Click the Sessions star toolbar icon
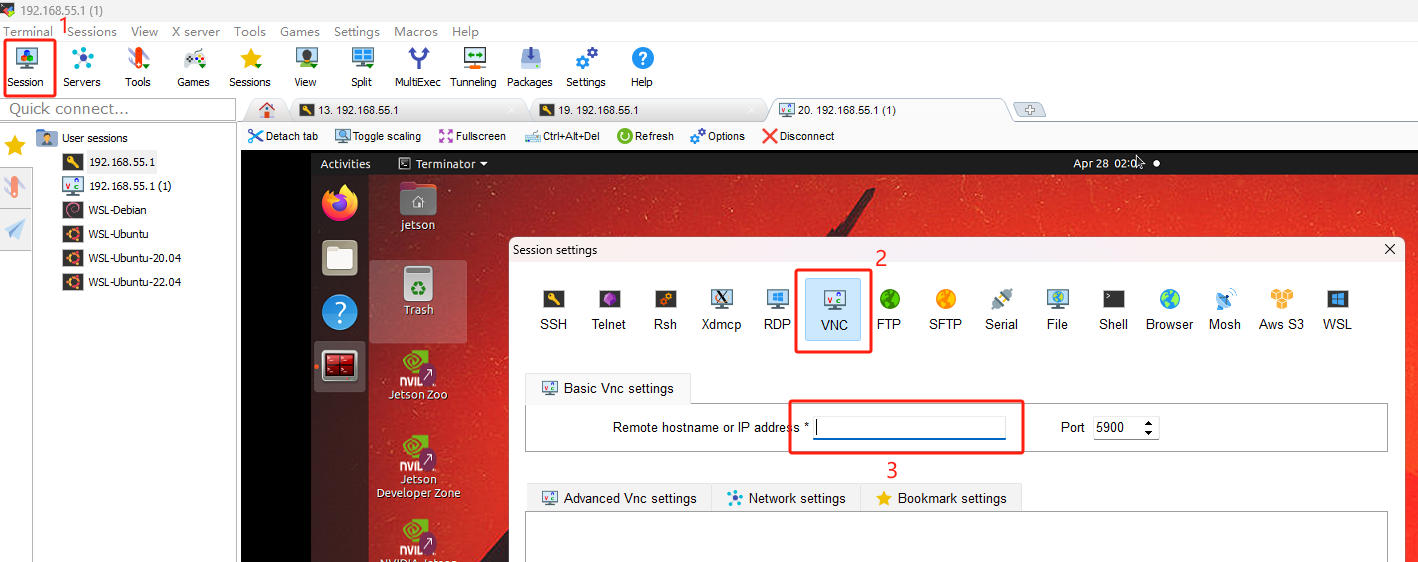 coord(250,67)
